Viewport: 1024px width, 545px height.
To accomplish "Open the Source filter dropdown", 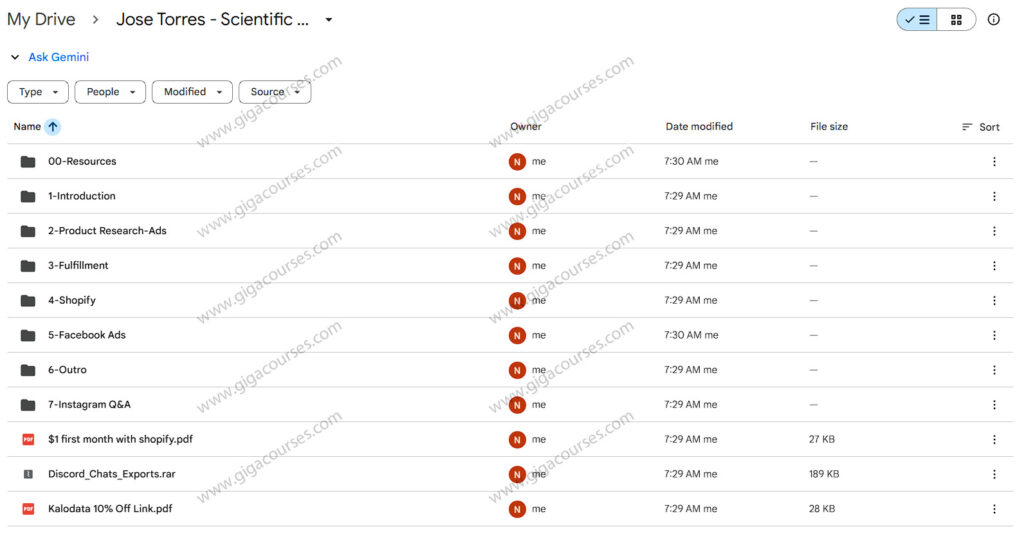I will [274, 92].
